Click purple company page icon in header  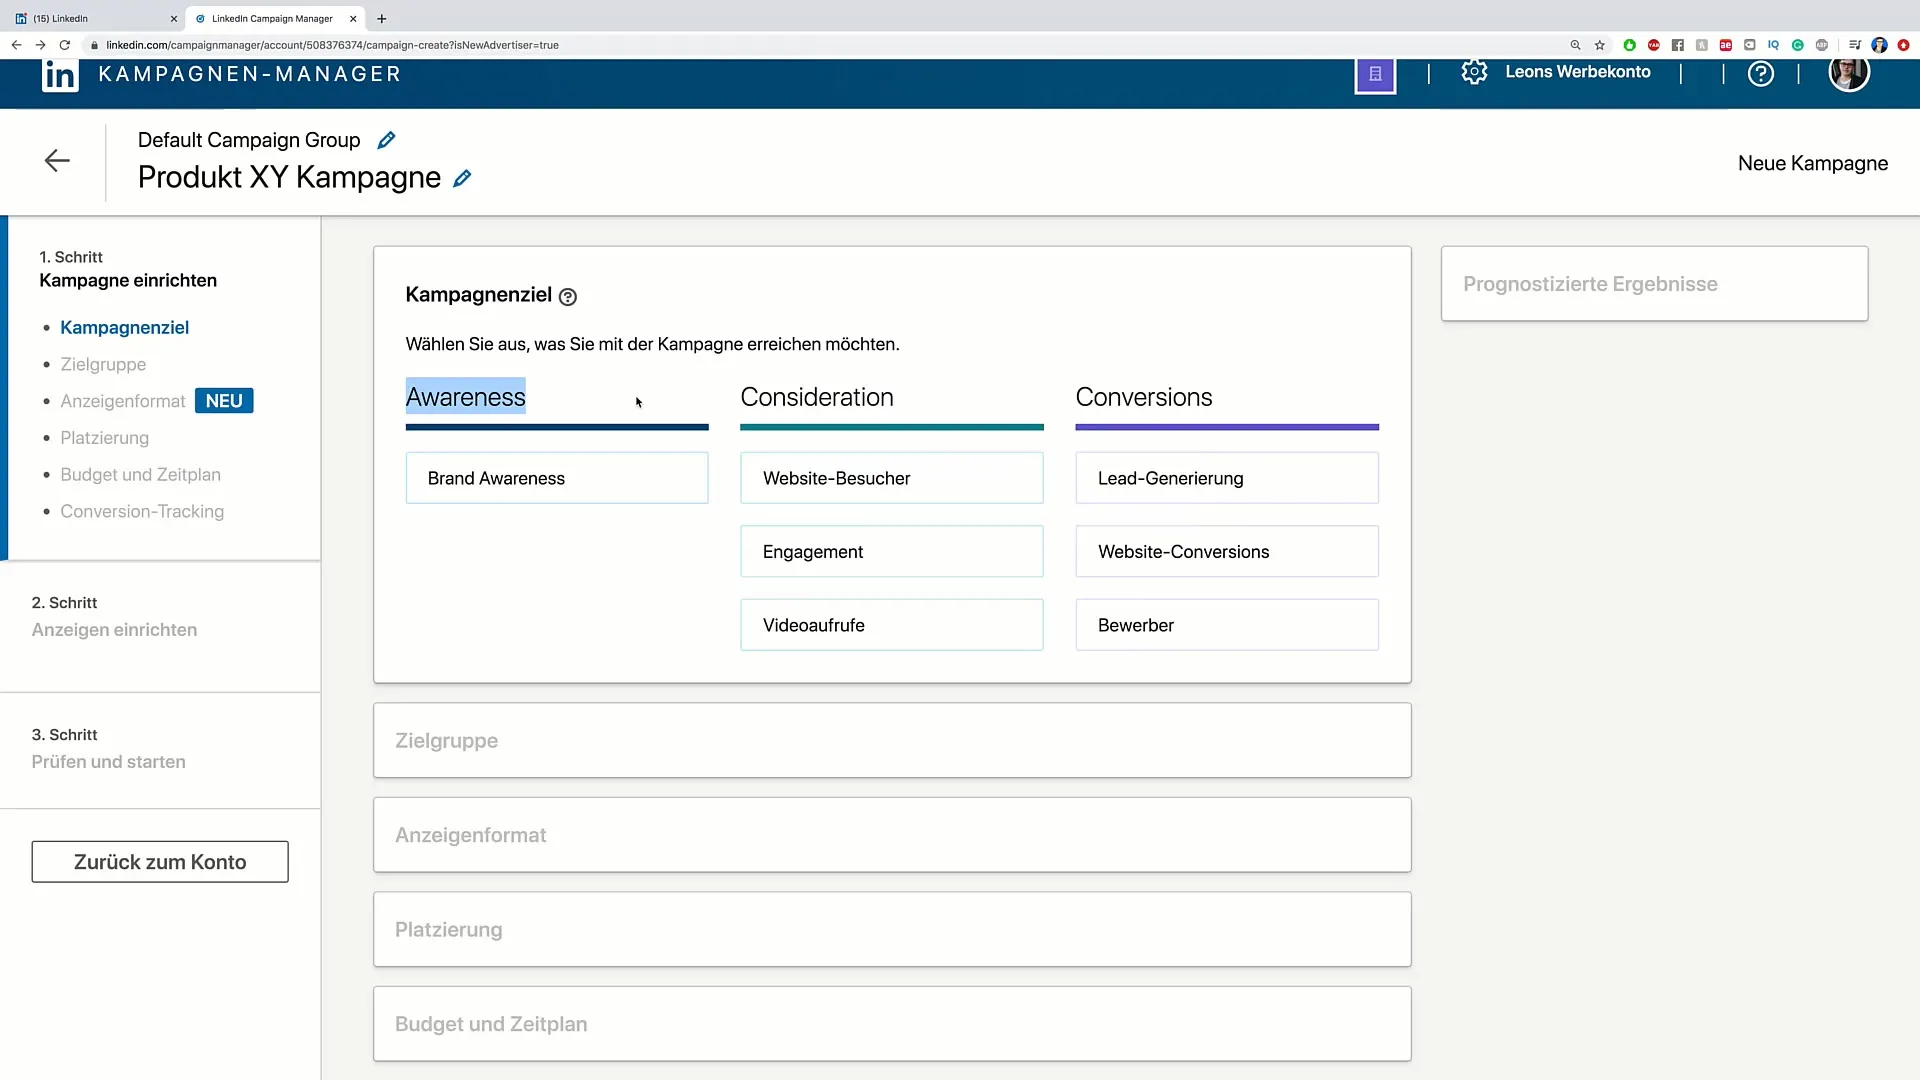point(1375,74)
